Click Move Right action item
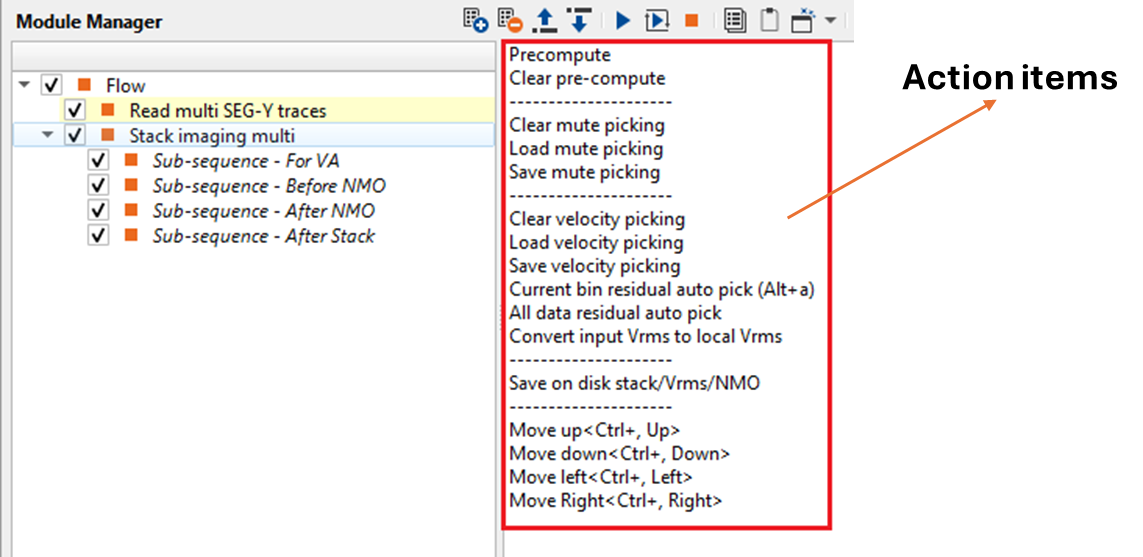The width and height of the screenshot is (1143, 557). tap(616, 501)
